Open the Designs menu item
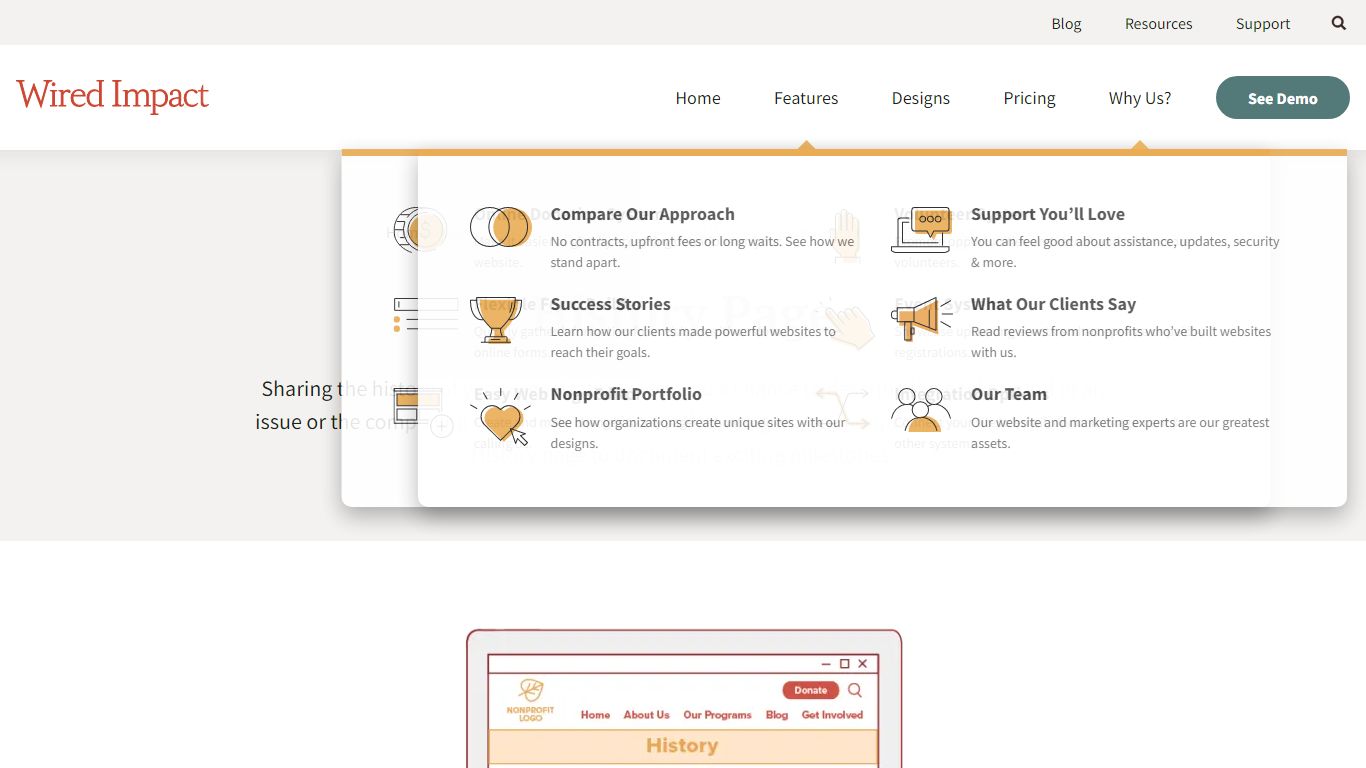 point(921,98)
